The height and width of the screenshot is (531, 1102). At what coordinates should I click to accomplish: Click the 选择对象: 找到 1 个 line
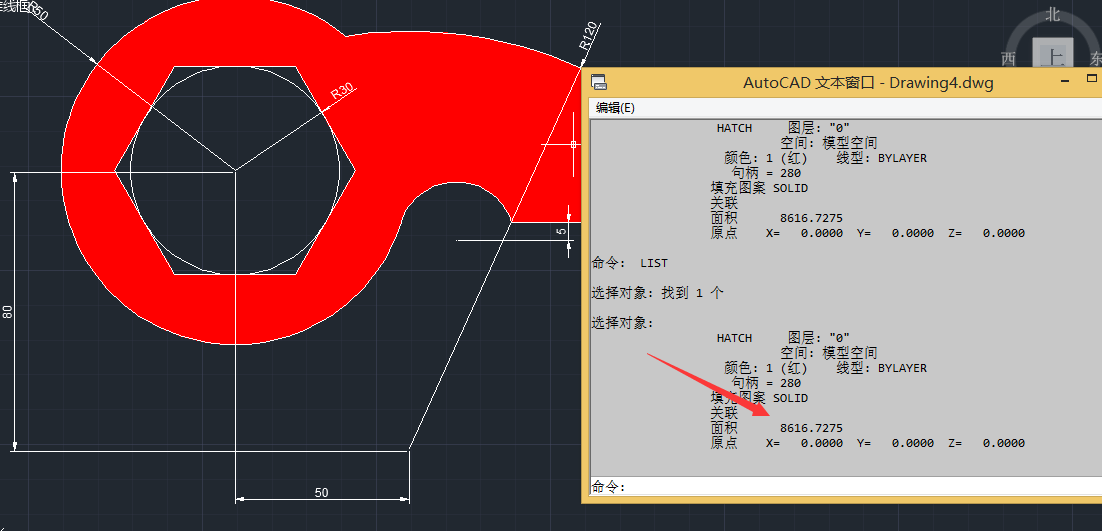click(657, 293)
